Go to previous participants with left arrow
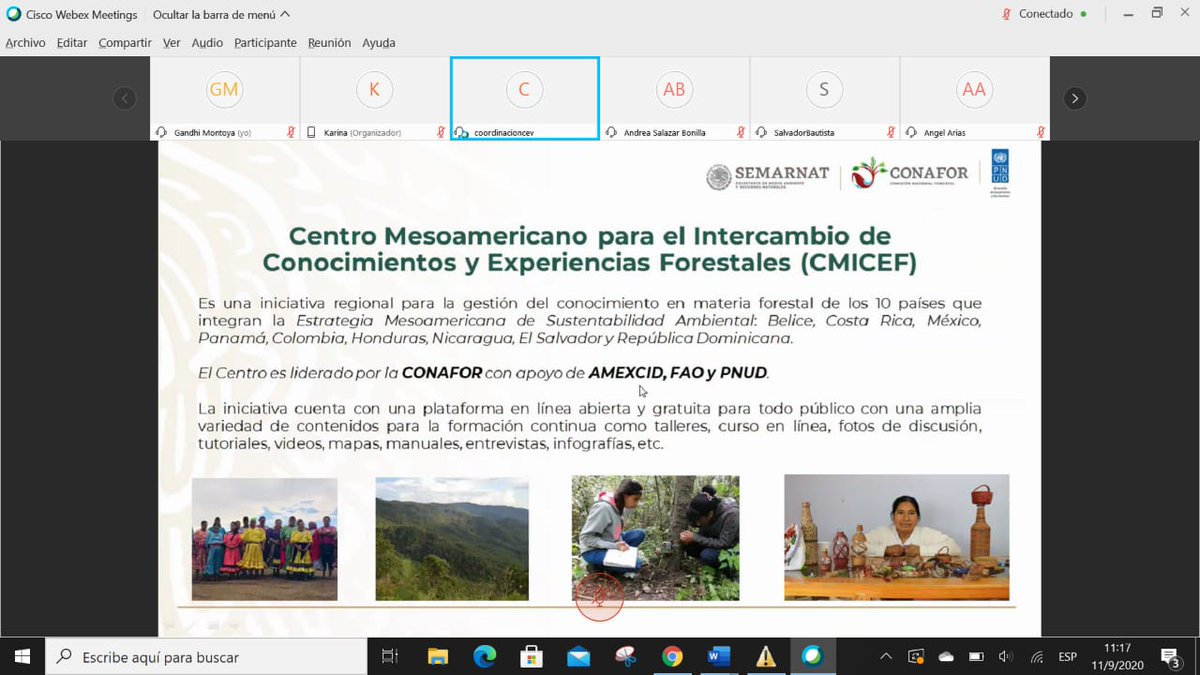The height and width of the screenshot is (675, 1200). pyautogui.click(x=124, y=98)
